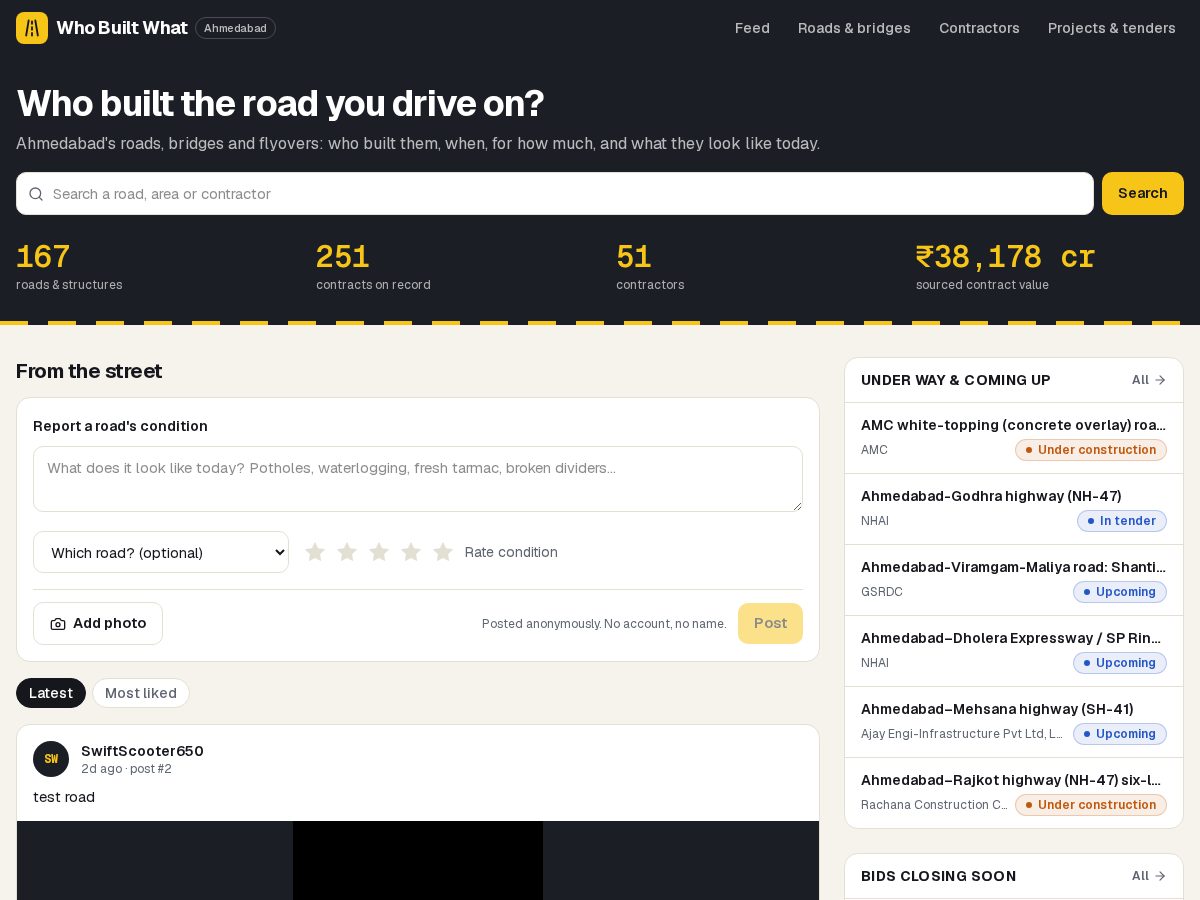This screenshot has width=1200, height=900.
Task: Click Under construction badge on AMC row
Action: [x=1091, y=450]
